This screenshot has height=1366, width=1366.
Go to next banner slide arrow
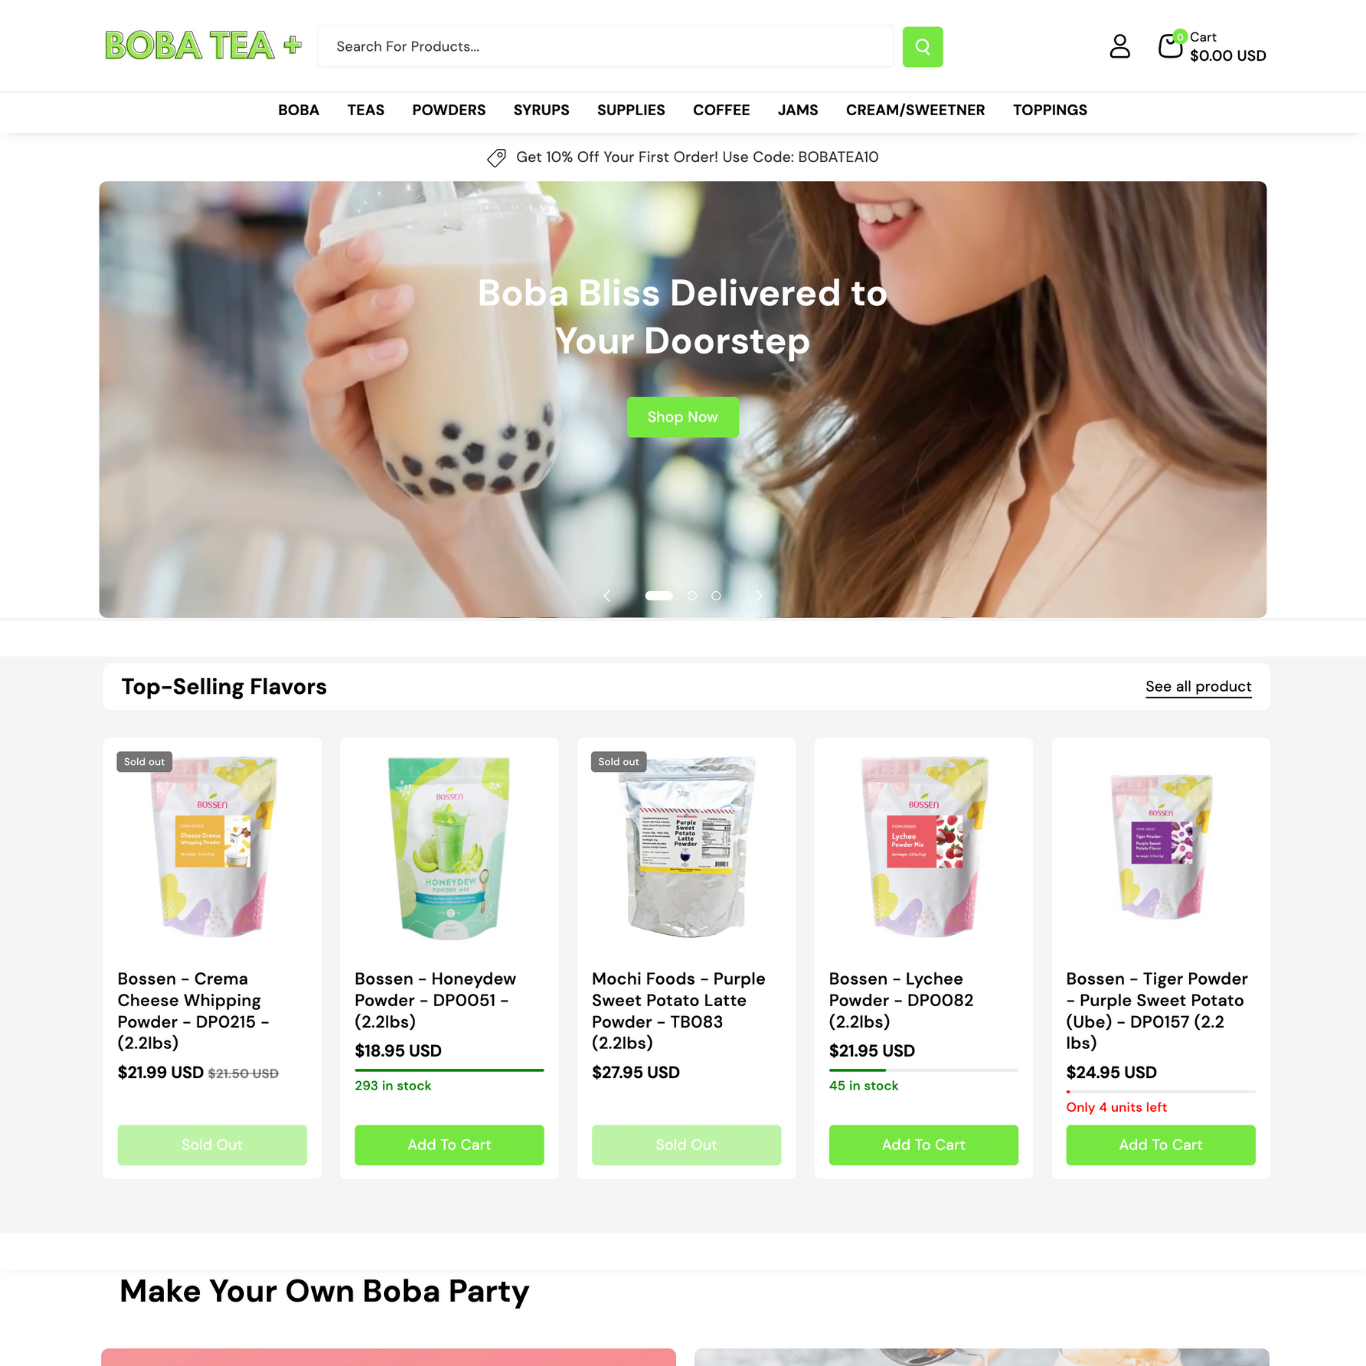pos(759,596)
